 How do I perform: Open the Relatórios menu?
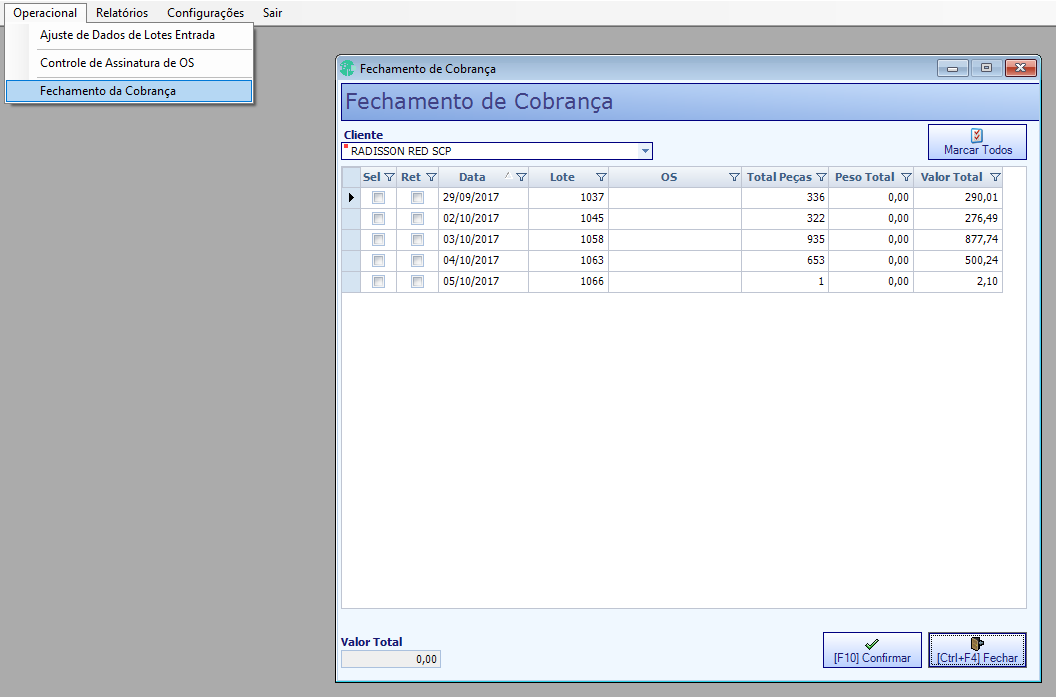pyautogui.click(x=122, y=13)
